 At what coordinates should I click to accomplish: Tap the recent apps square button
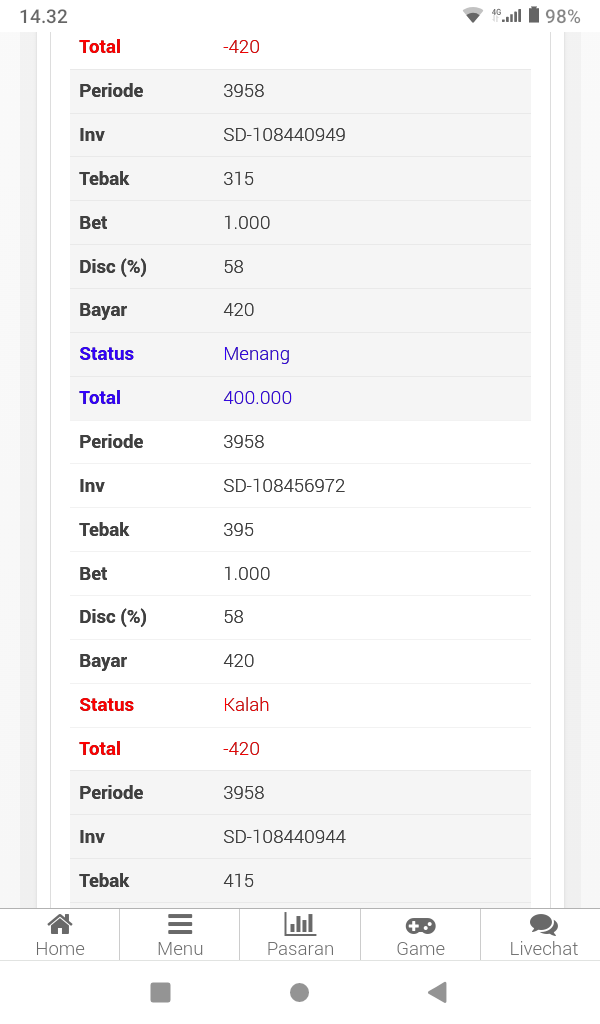160,992
